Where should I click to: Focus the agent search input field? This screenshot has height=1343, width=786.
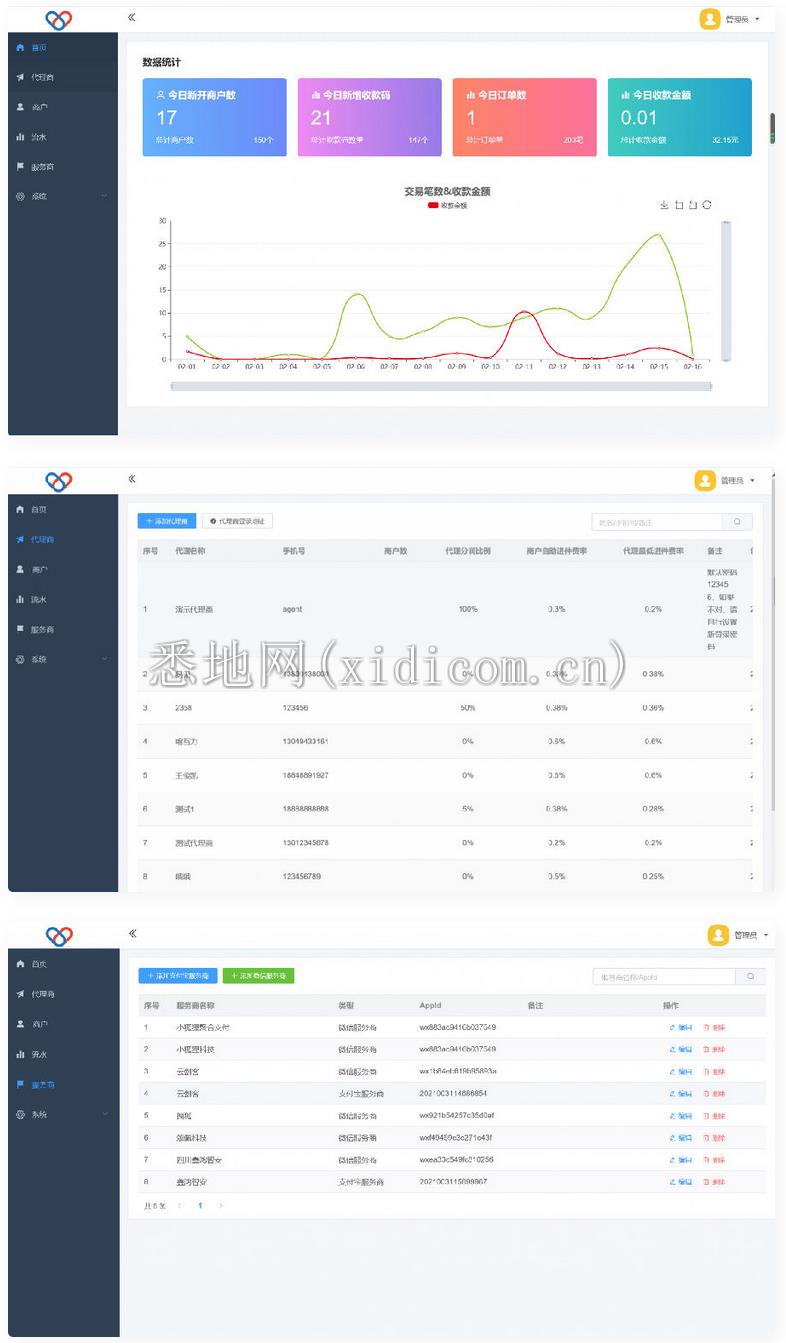tap(657, 522)
